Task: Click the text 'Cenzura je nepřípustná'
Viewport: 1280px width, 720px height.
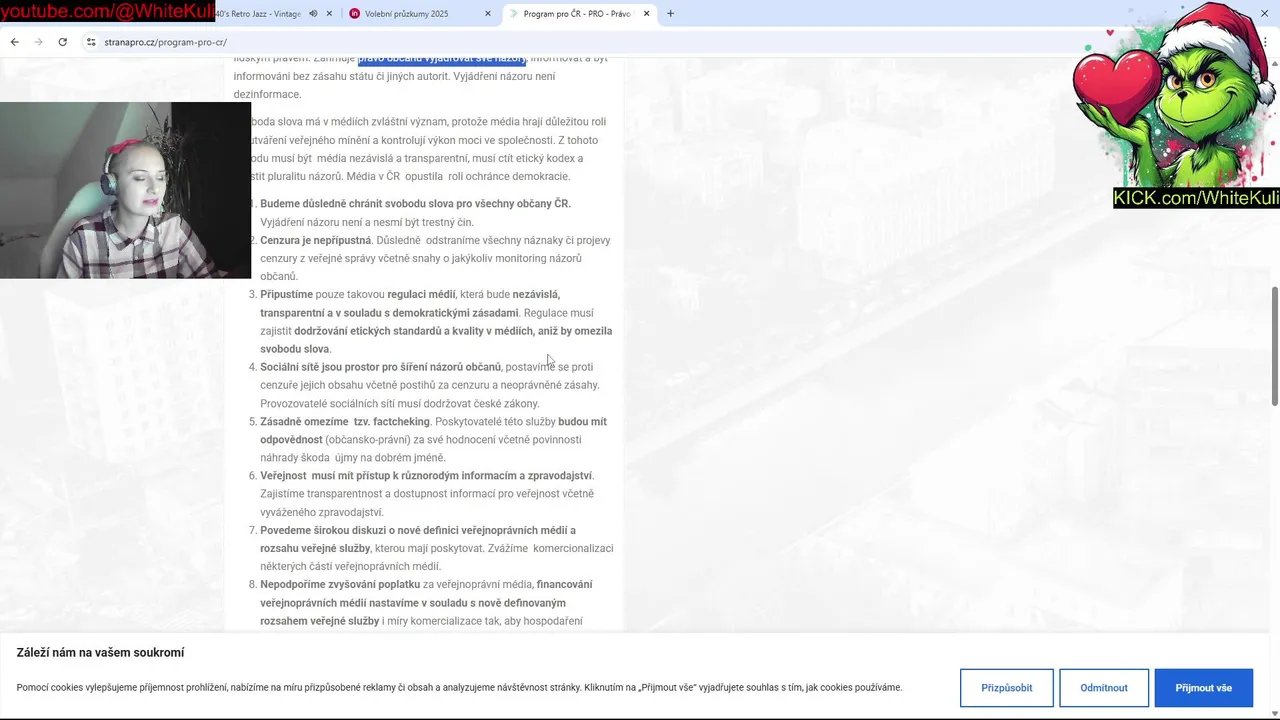Action: (315, 240)
